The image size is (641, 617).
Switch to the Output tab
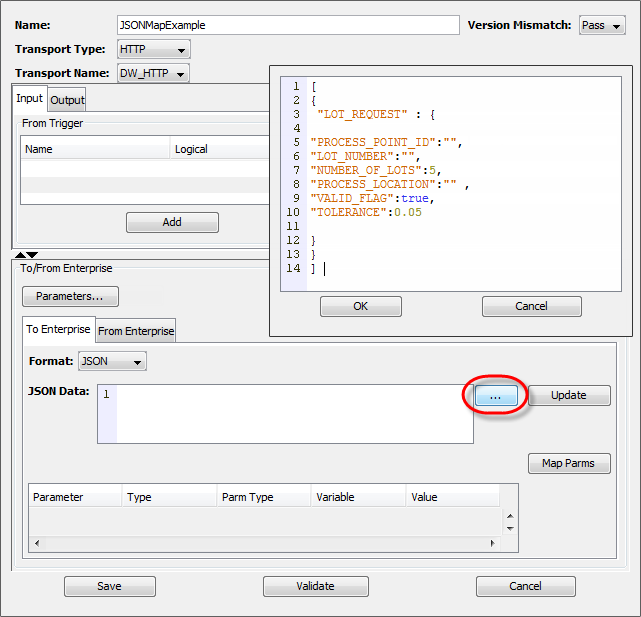coord(67,100)
